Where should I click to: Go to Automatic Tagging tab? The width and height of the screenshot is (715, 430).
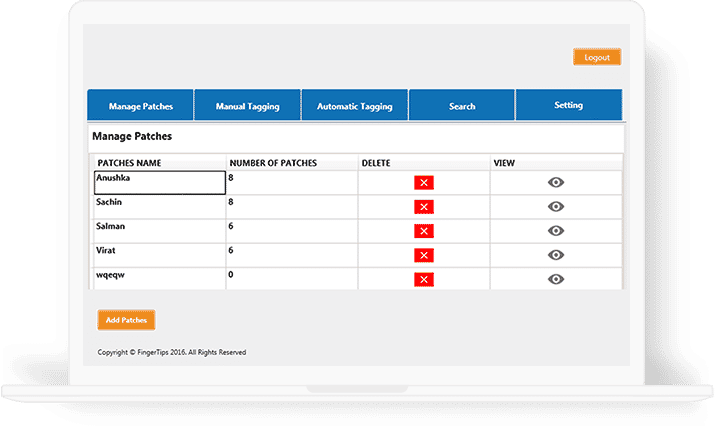point(354,106)
